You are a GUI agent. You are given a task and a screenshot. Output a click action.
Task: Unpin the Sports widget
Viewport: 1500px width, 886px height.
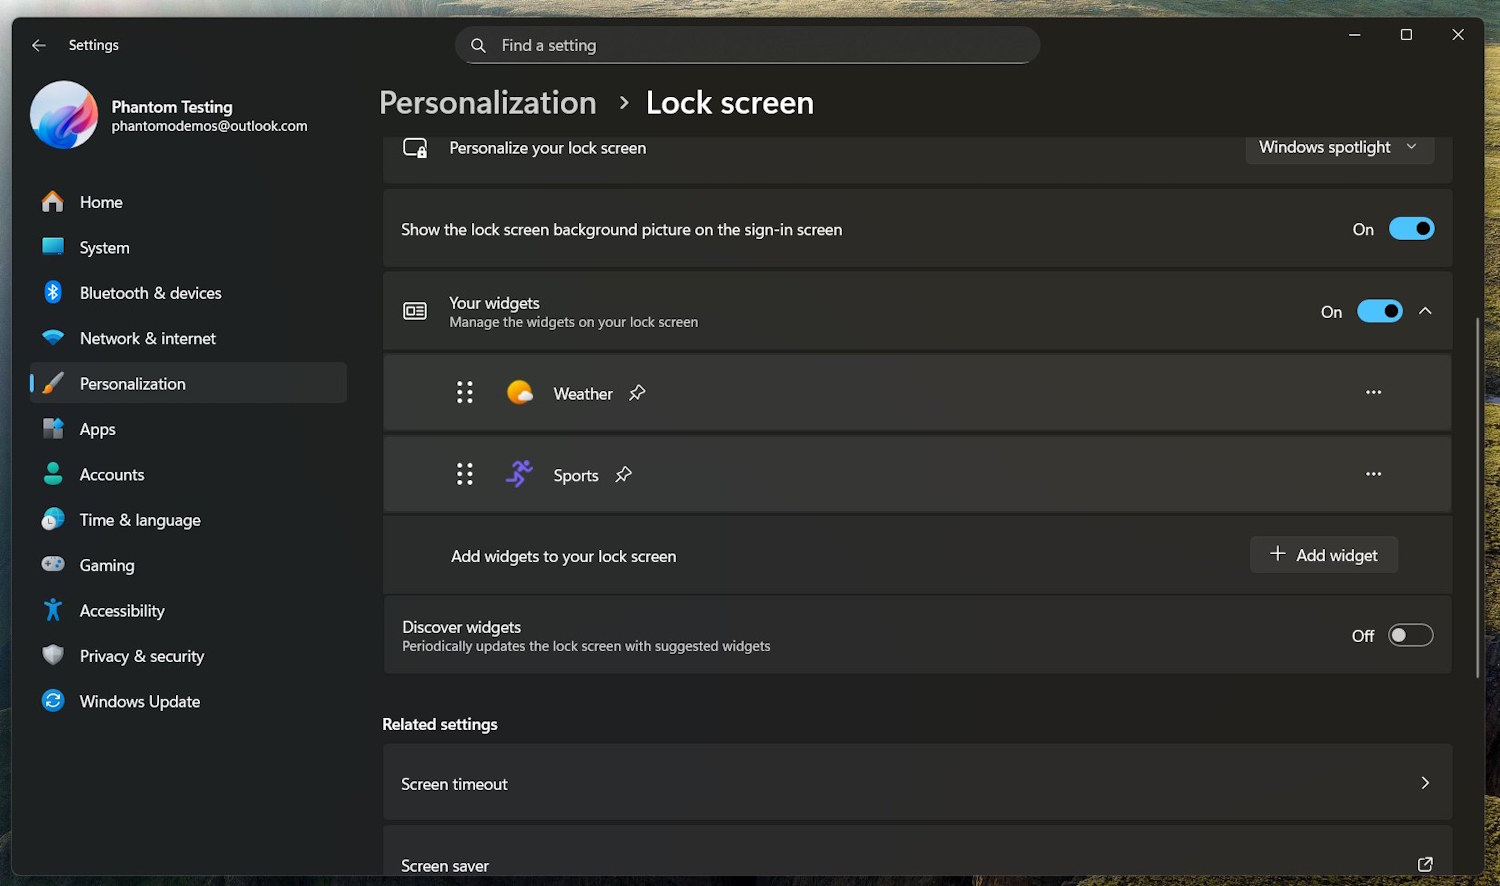click(623, 475)
